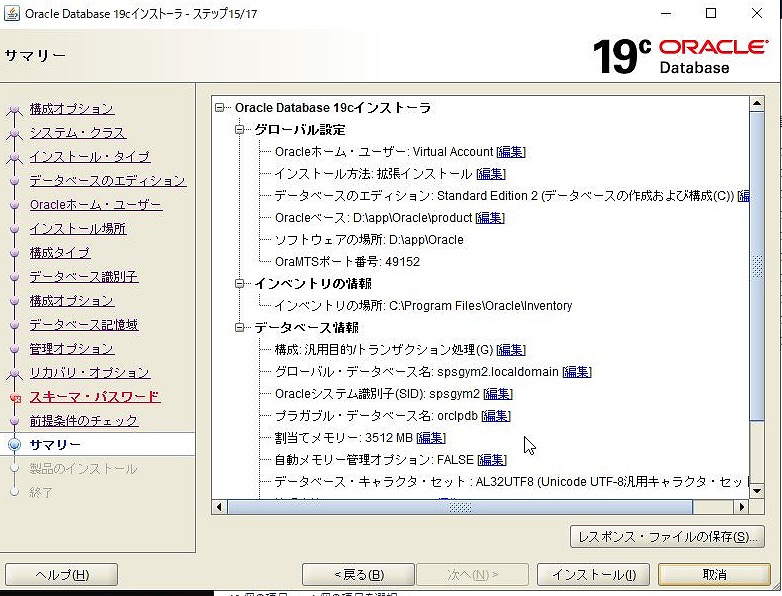Screen dimensions: 782x596
Task: Select the データベース・キャラクタ・セット AL32UTF8 row
Action: click(x=511, y=482)
